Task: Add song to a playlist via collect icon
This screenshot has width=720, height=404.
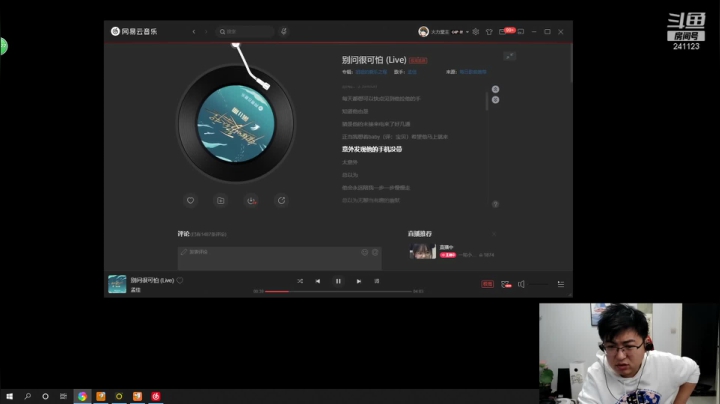Action: click(x=220, y=201)
